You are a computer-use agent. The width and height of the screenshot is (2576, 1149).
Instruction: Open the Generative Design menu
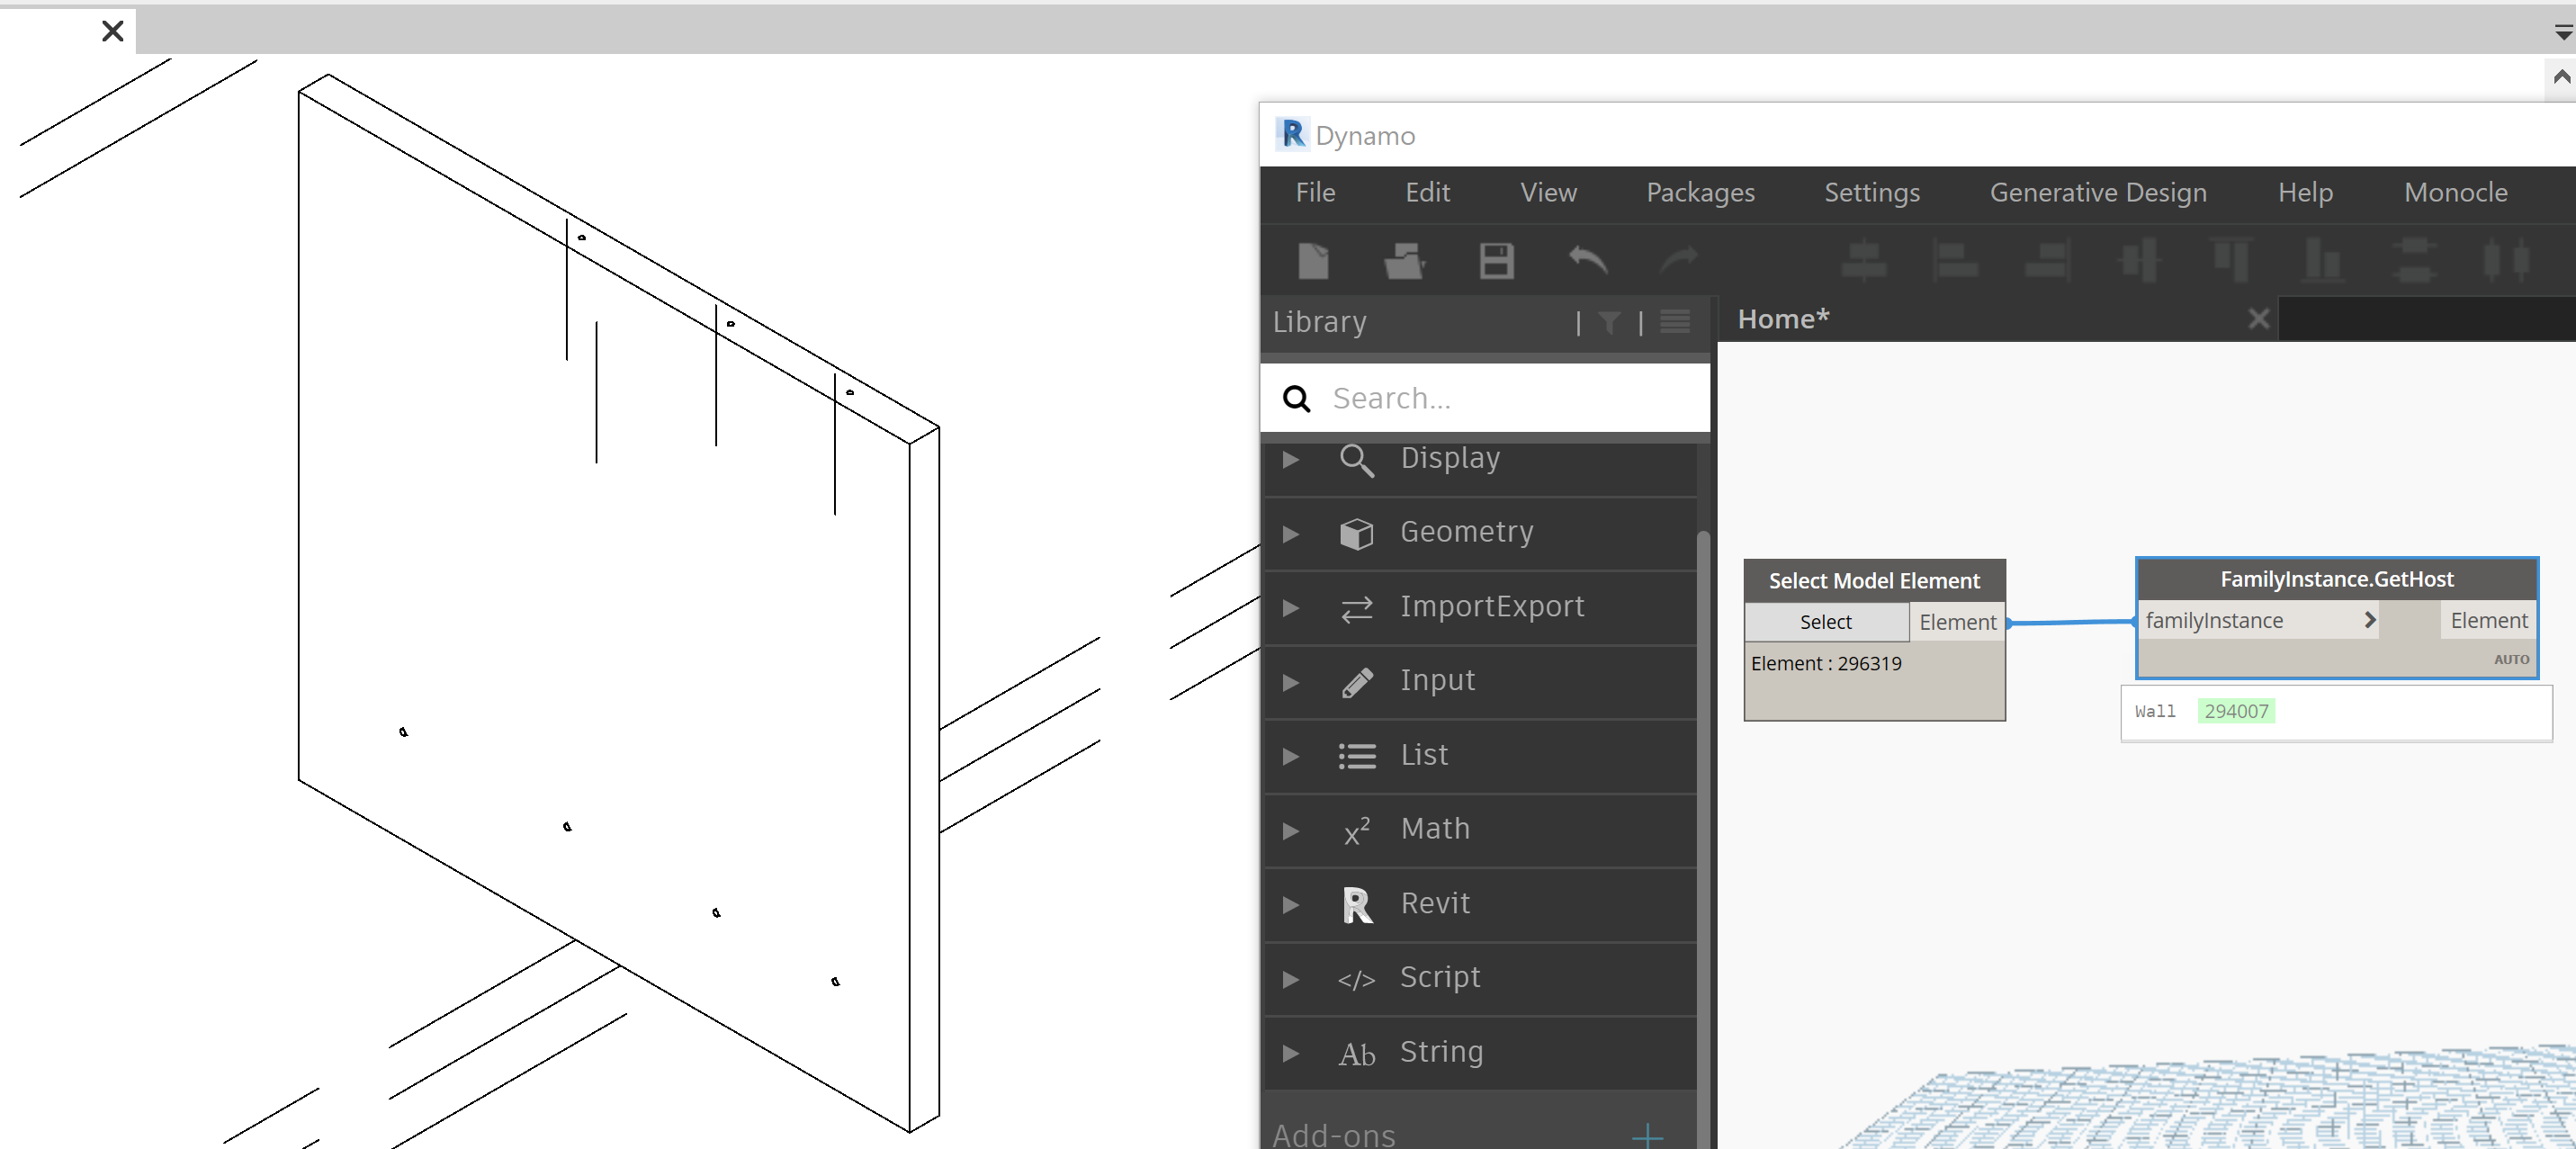(2098, 193)
